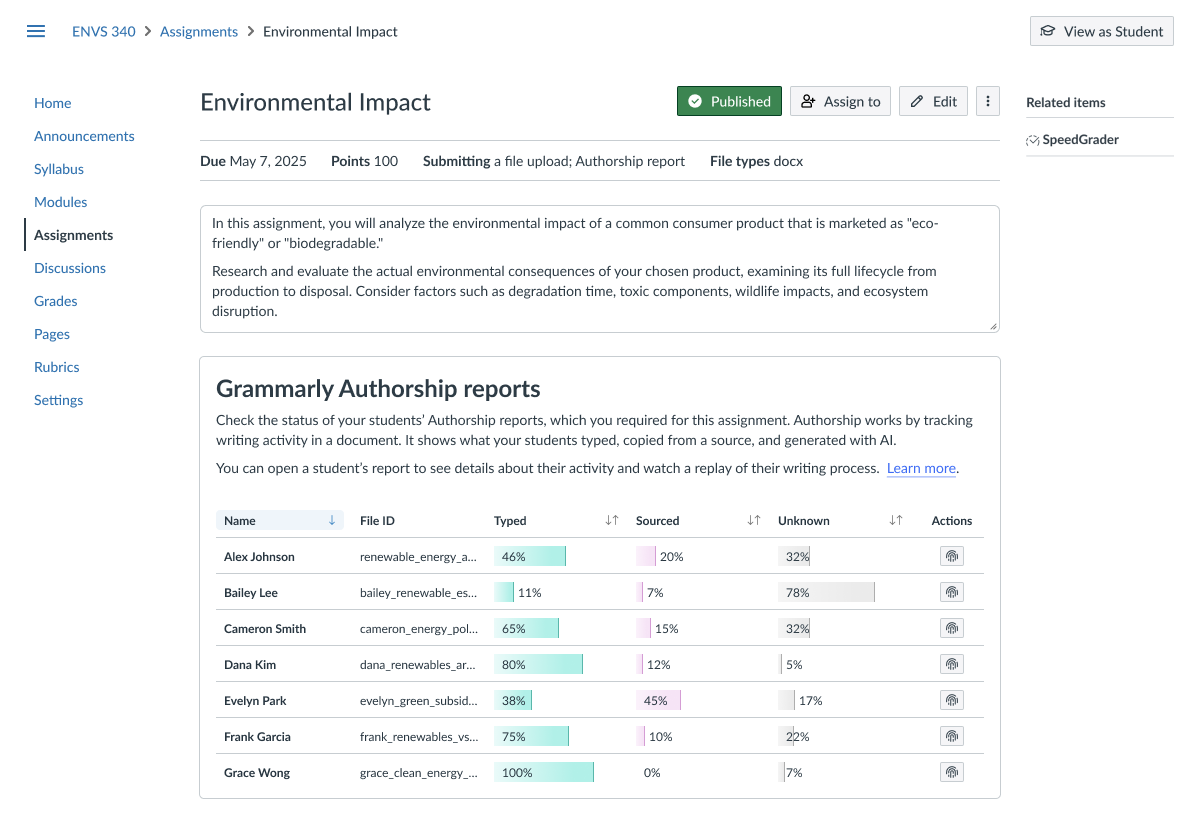Open SpeedGrader link
The width and height of the screenshot is (1198, 832).
(1080, 140)
